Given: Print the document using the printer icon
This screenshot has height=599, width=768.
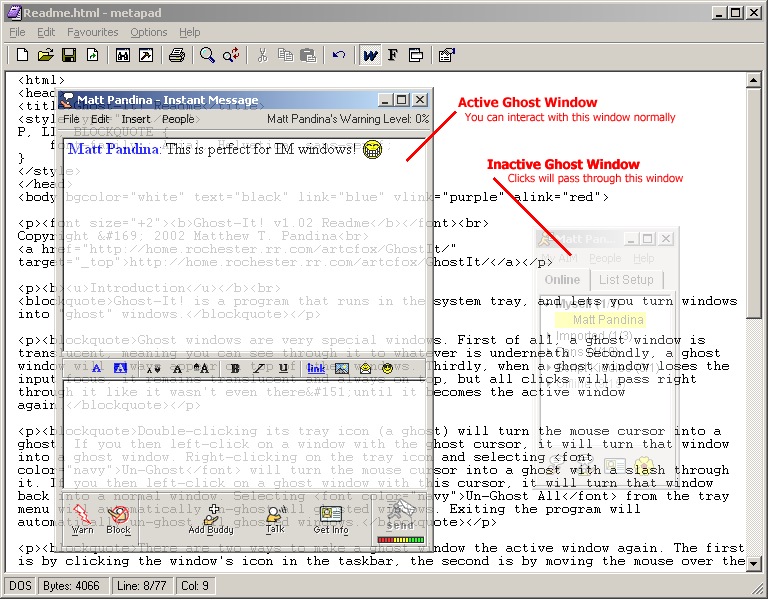Looking at the screenshot, I should (x=176, y=55).
